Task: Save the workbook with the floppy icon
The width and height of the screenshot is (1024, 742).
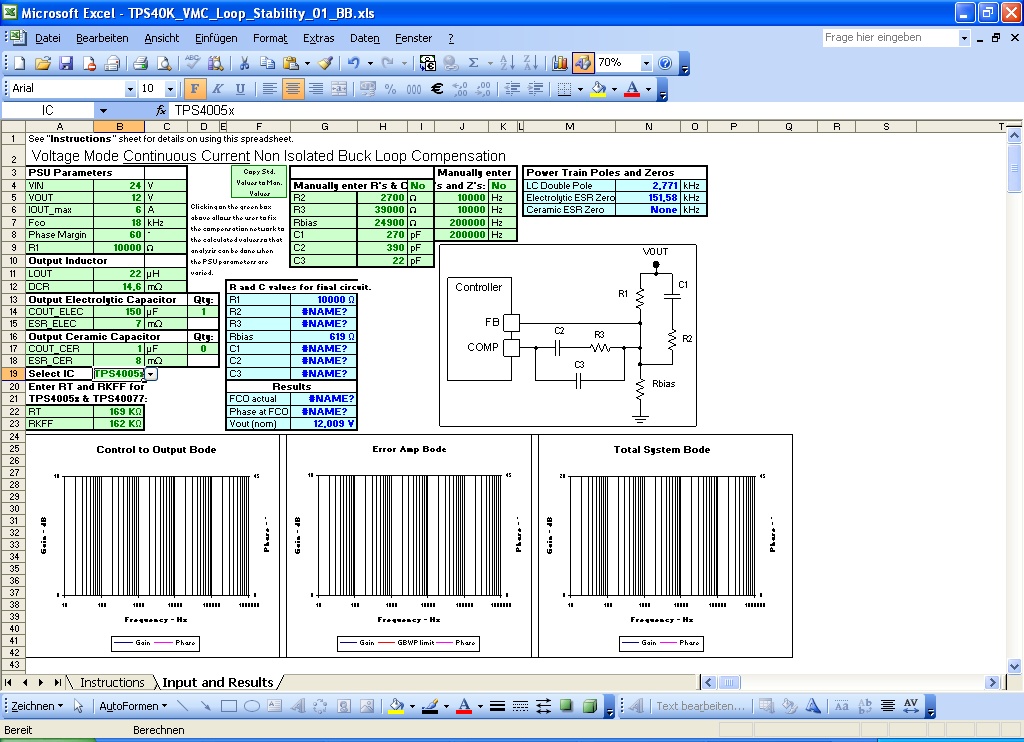Action: tap(66, 63)
